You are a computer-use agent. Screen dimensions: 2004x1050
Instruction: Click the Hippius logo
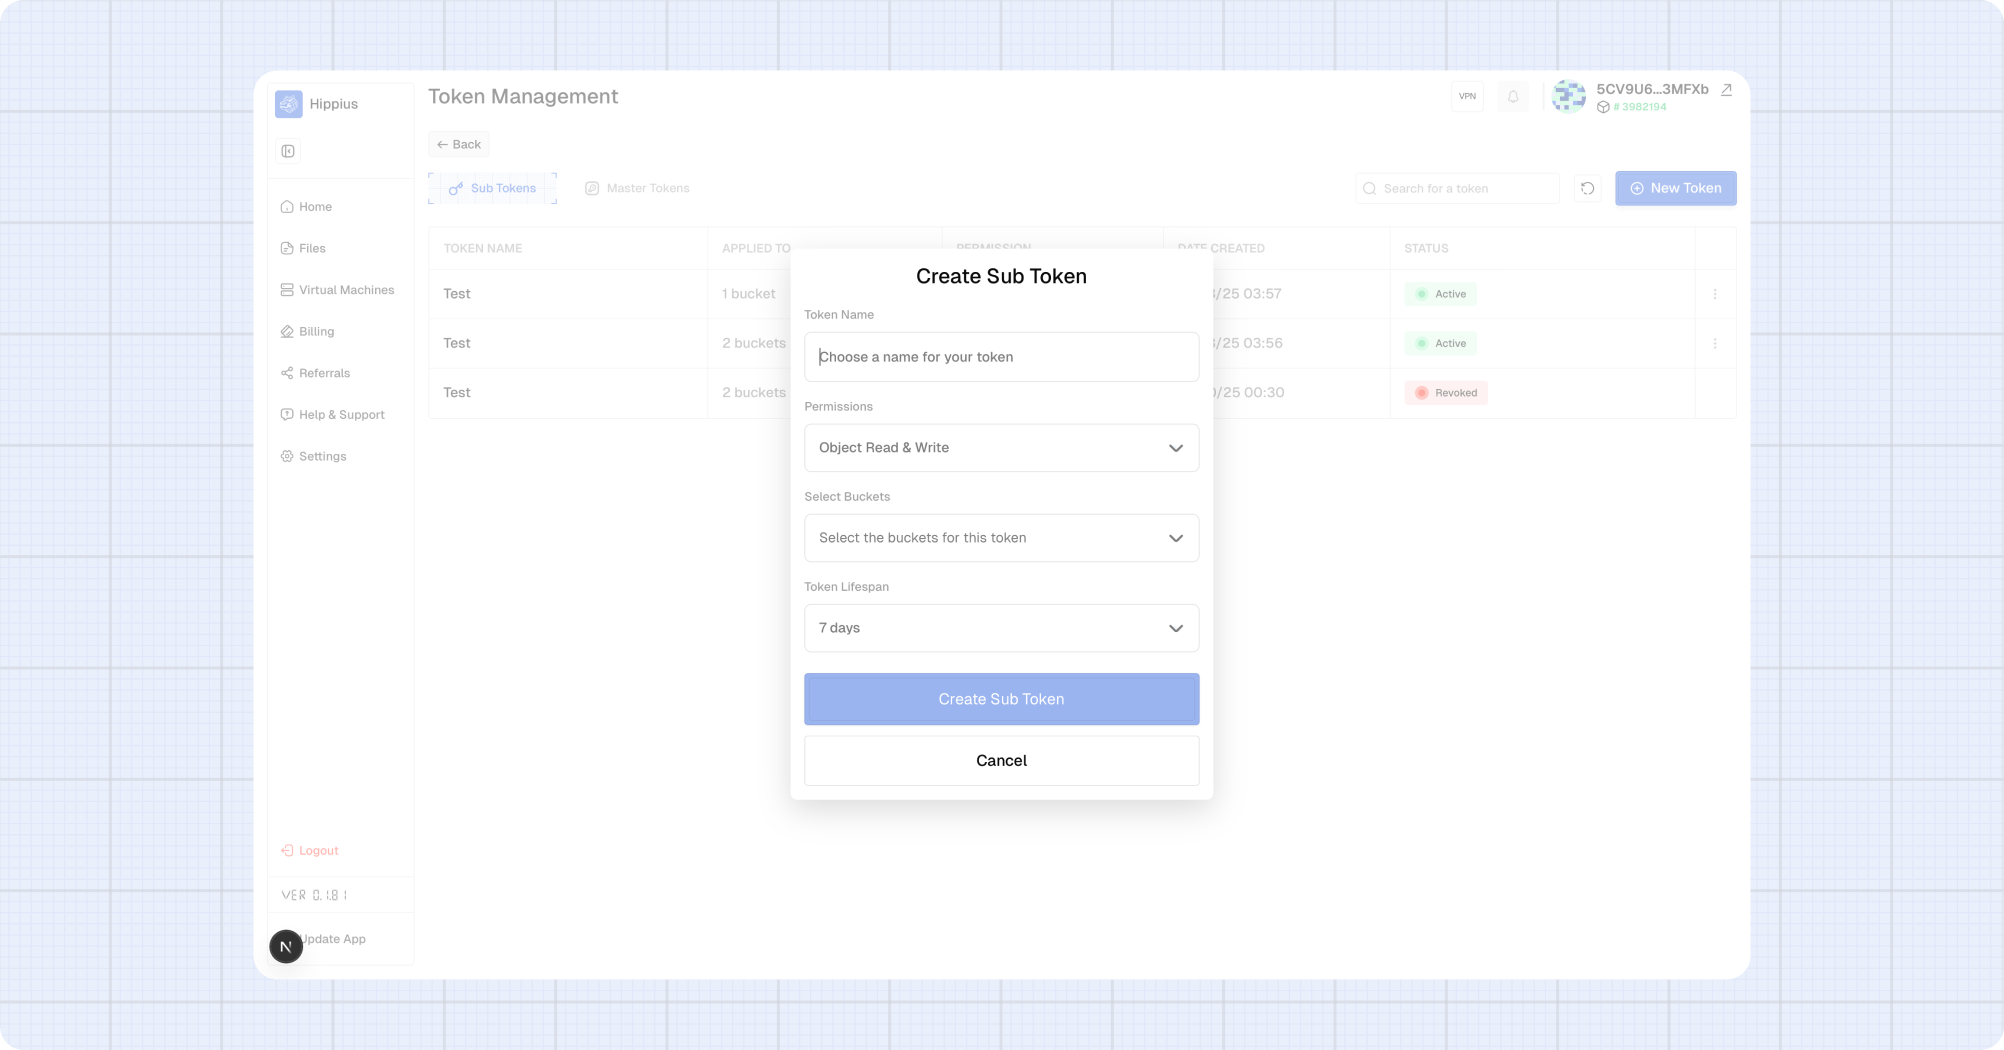point(288,104)
